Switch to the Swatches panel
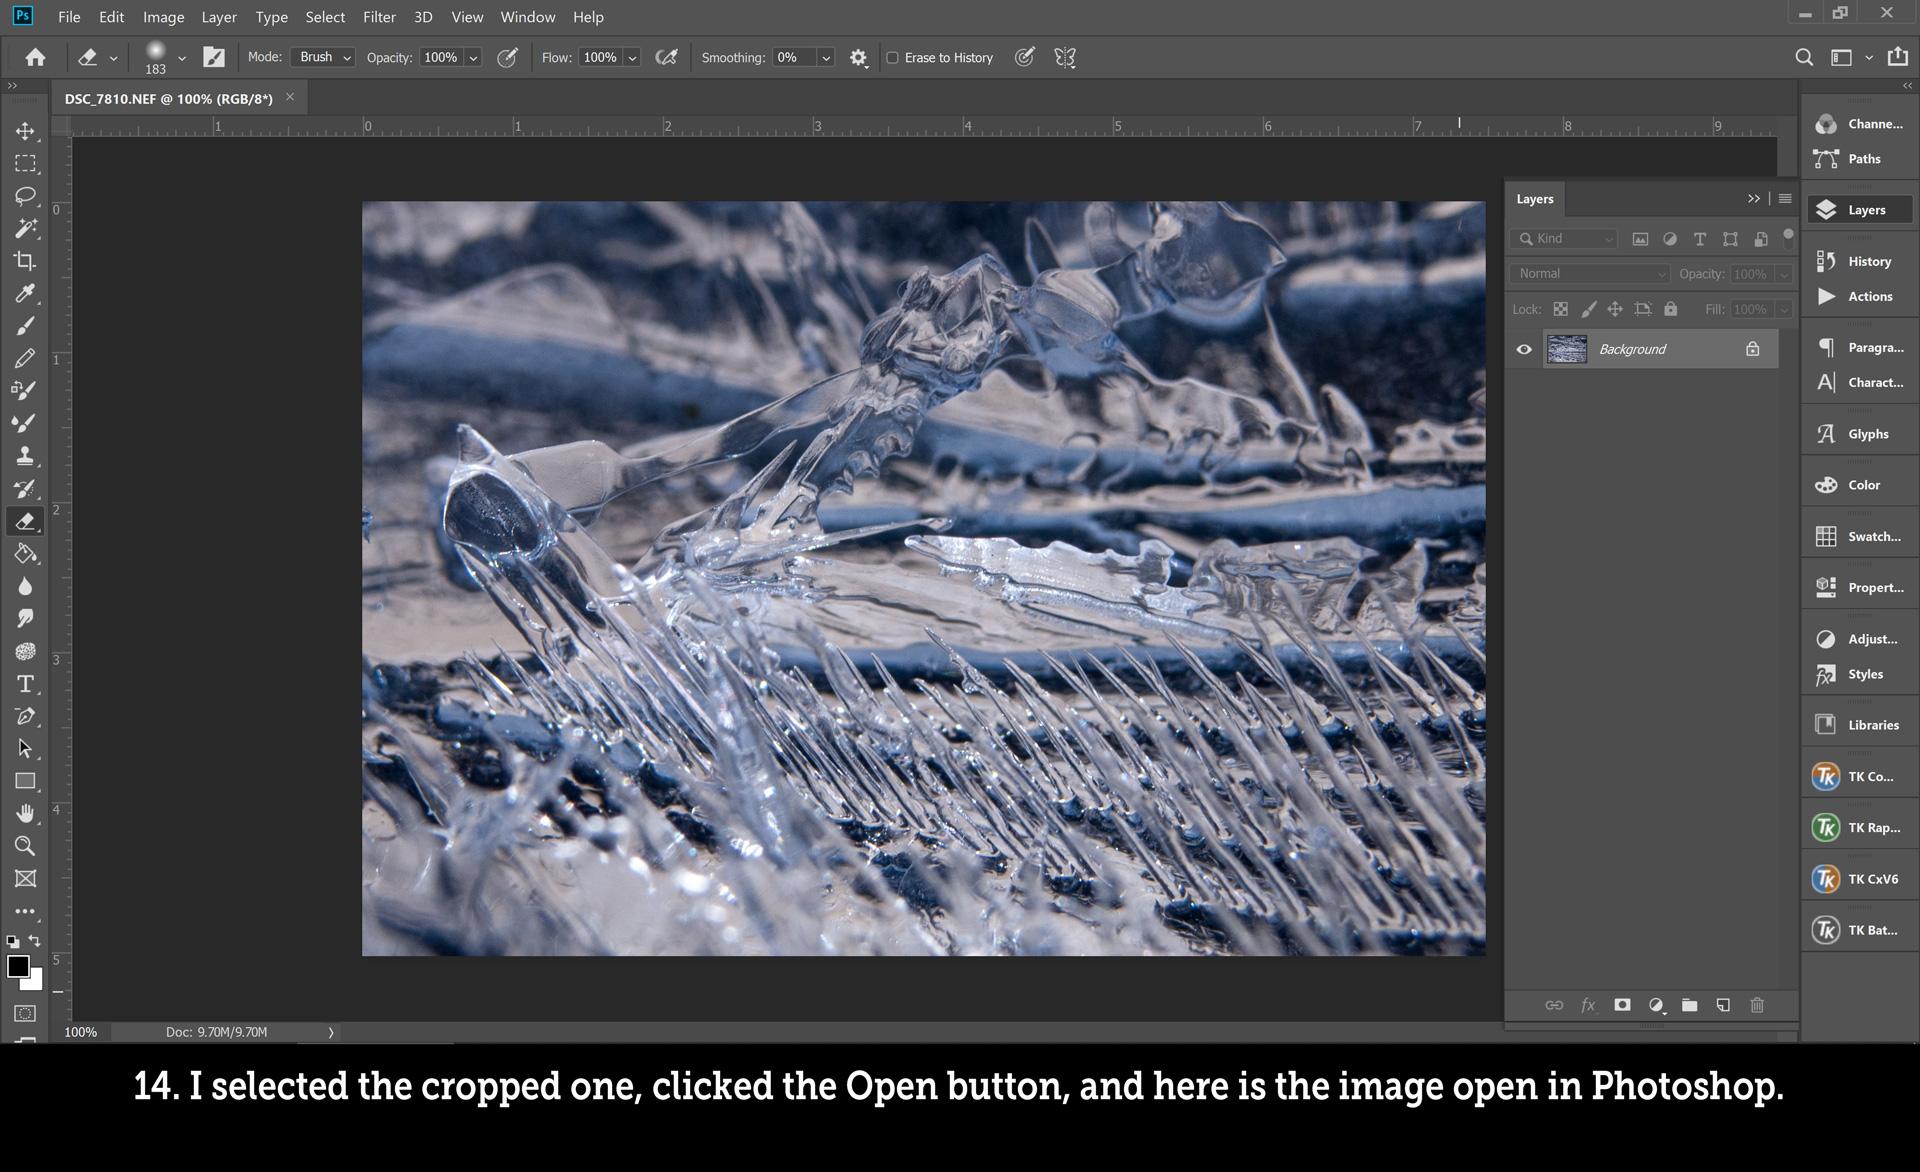Viewport: 1920px width, 1172px height. (x=1860, y=536)
